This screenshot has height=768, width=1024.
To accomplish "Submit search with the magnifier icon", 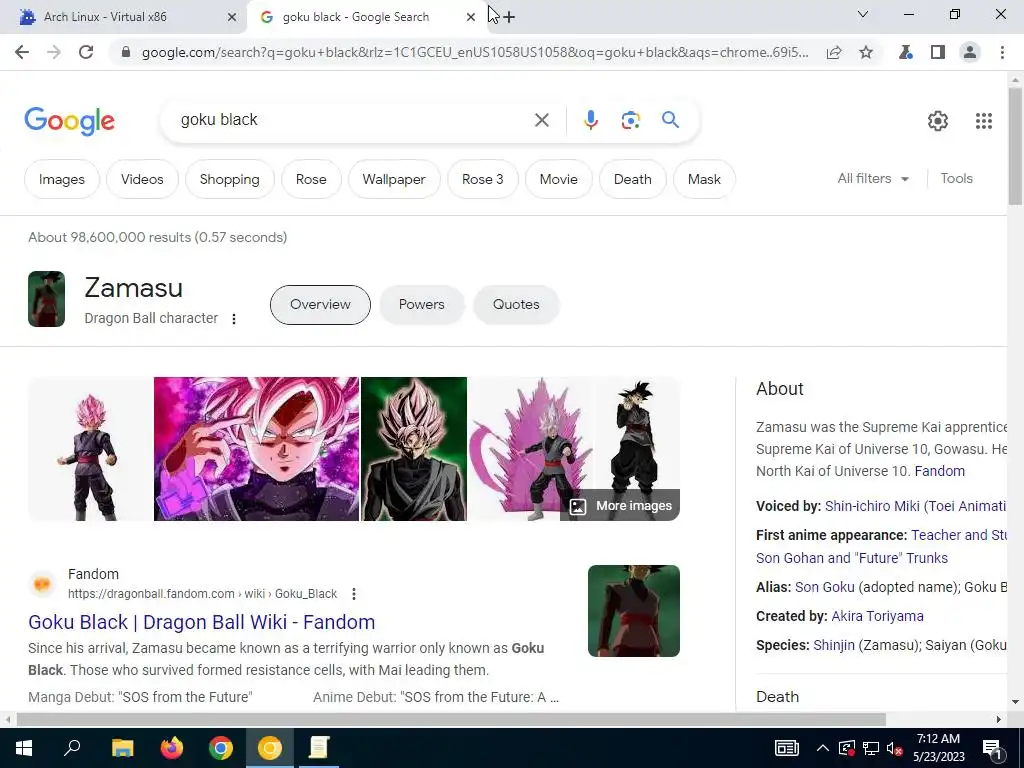I will coord(670,120).
